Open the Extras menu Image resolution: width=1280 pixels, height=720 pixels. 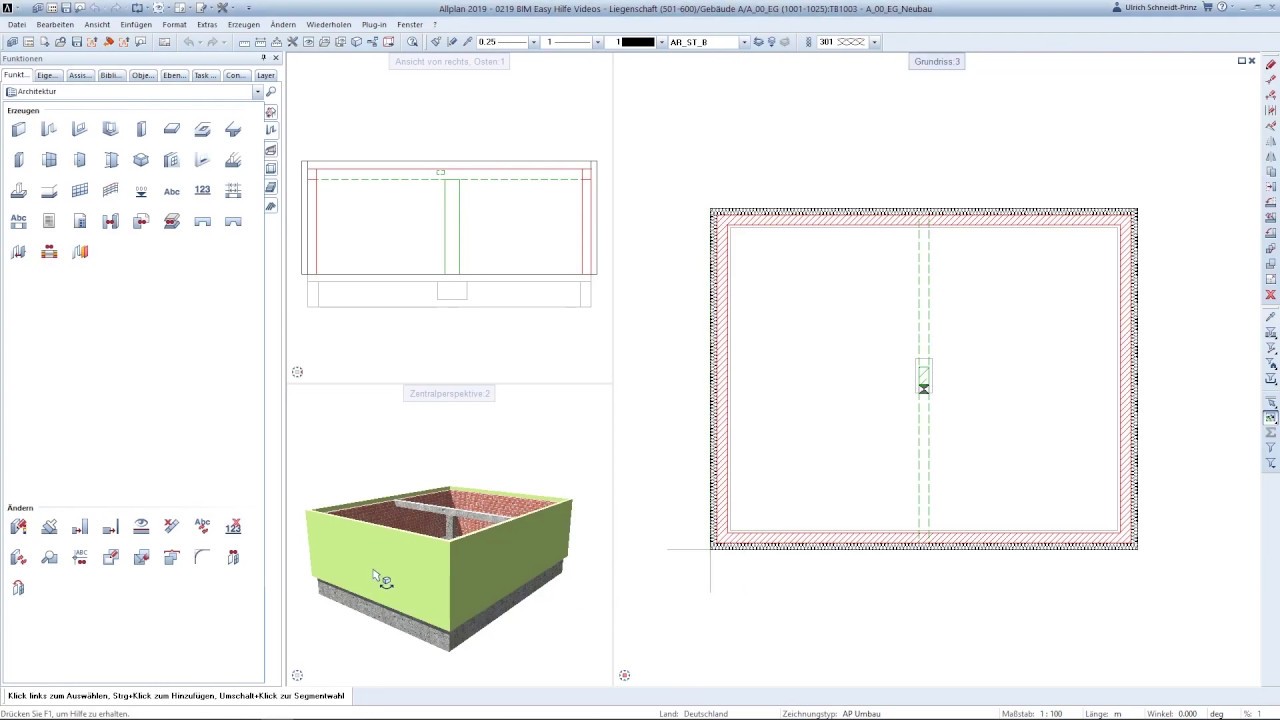pyautogui.click(x=207, y=24)
